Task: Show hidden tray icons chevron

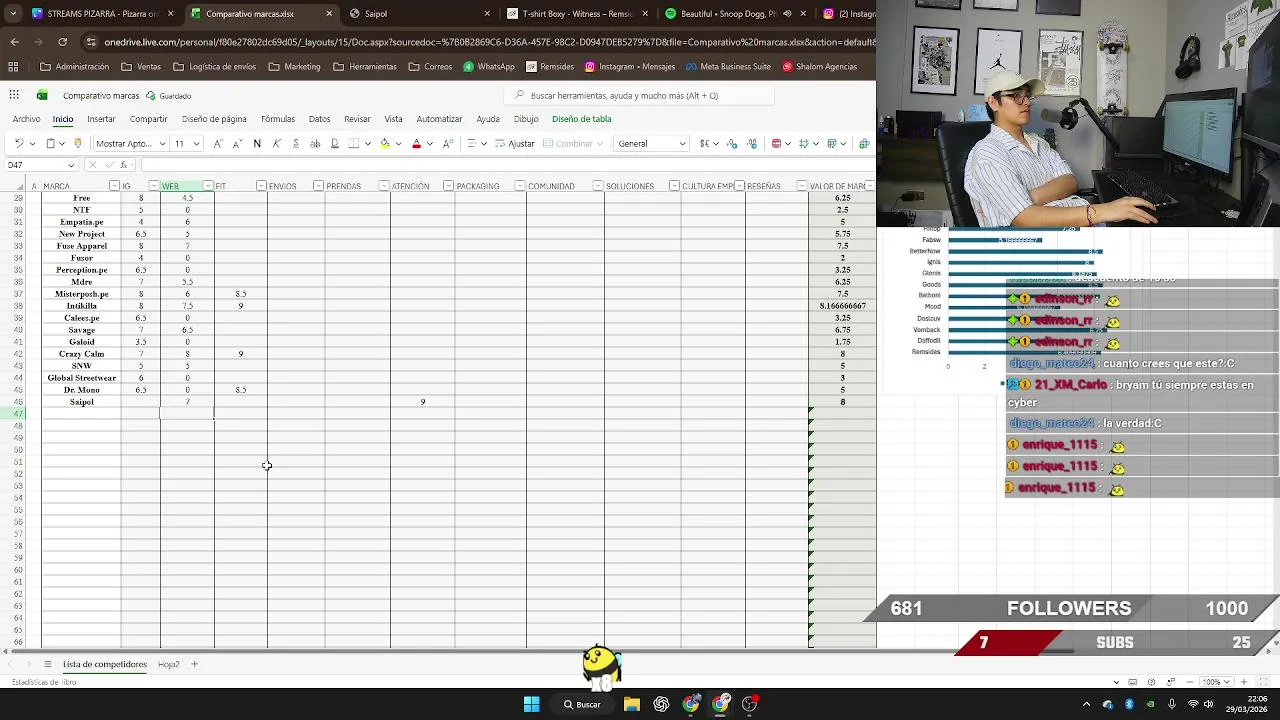Action: 1086,704
